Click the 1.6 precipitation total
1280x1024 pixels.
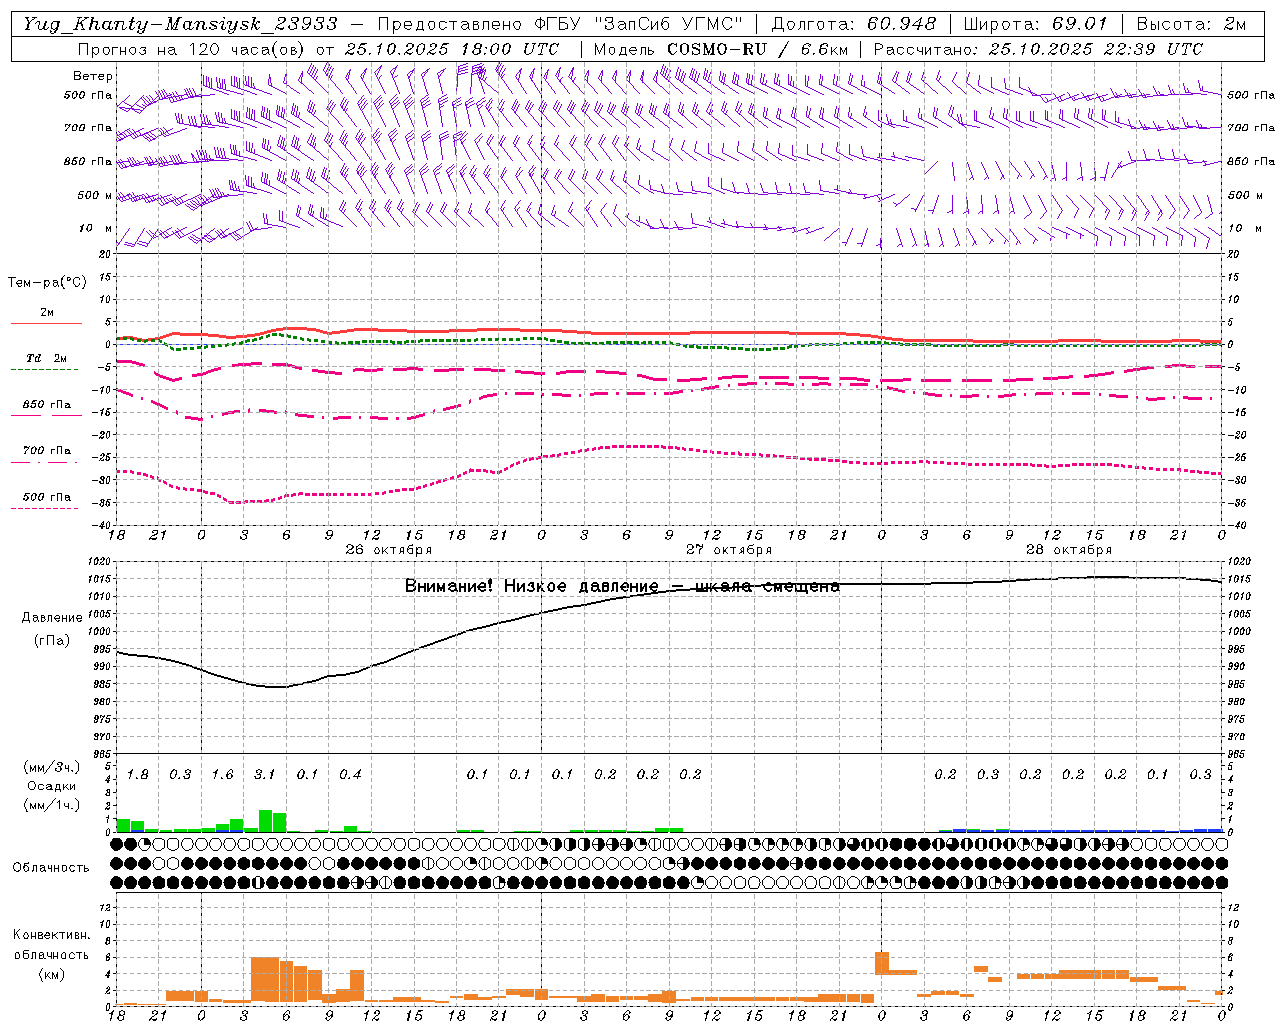223,775
